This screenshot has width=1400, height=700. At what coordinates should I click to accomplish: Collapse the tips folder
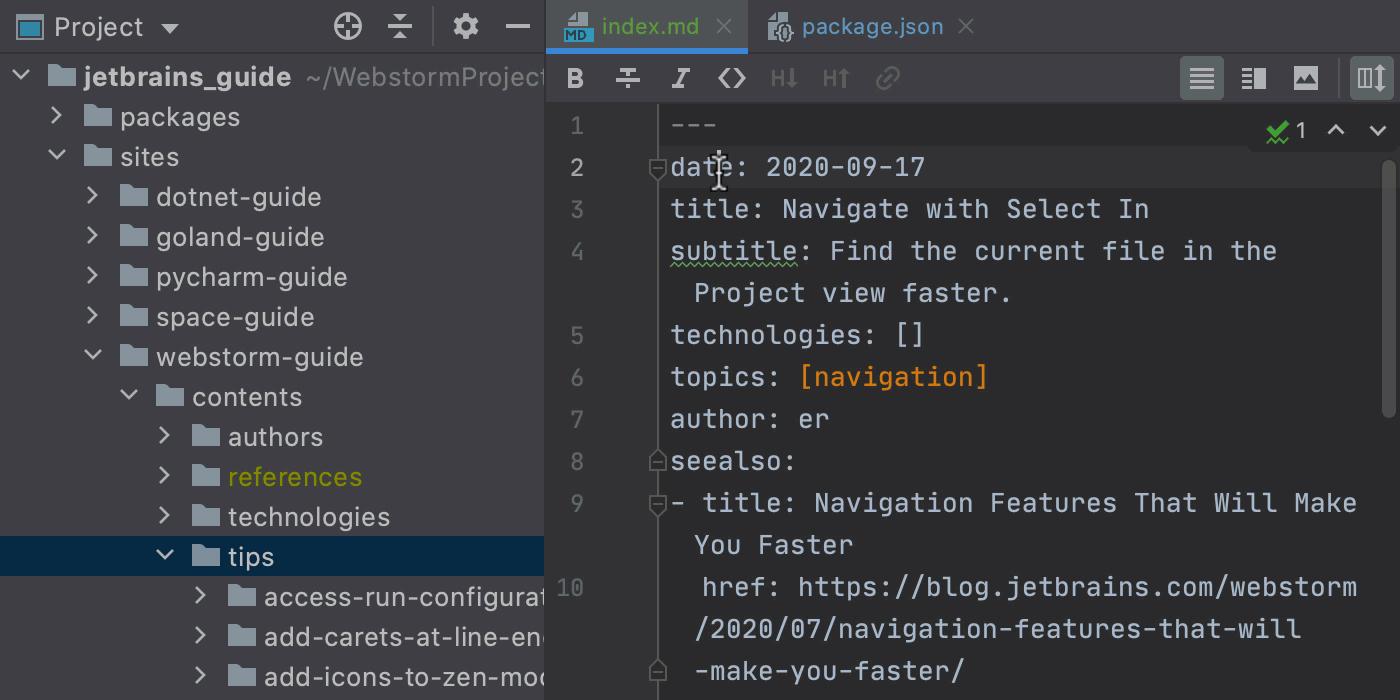click(165, 556)
